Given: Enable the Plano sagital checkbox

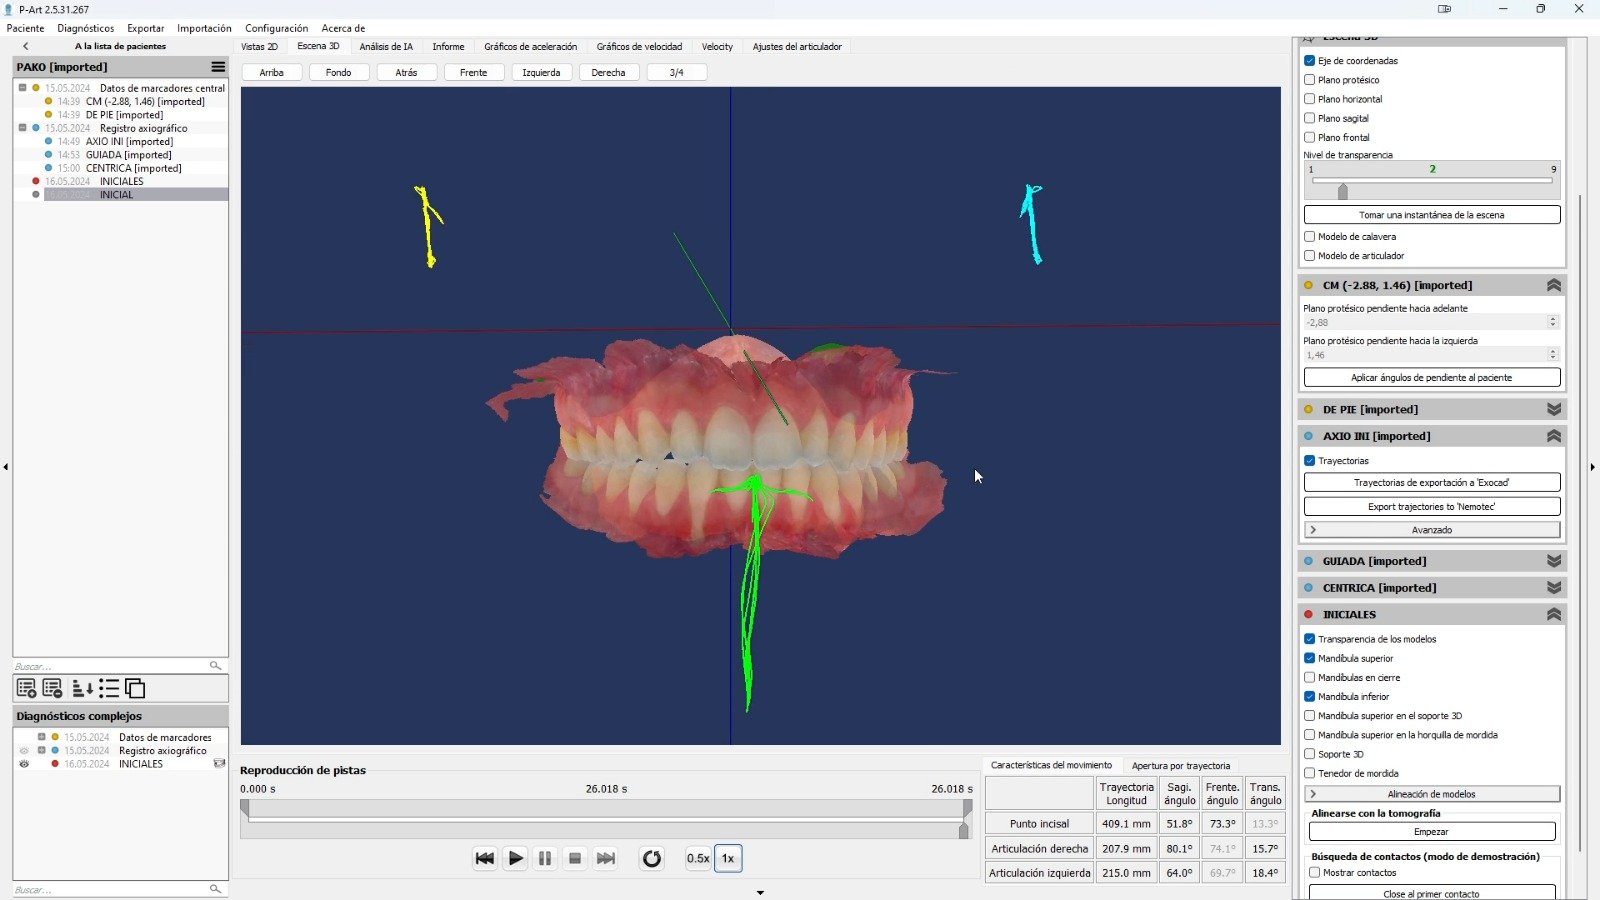Looking at the screenshot, I should 1309,118.
